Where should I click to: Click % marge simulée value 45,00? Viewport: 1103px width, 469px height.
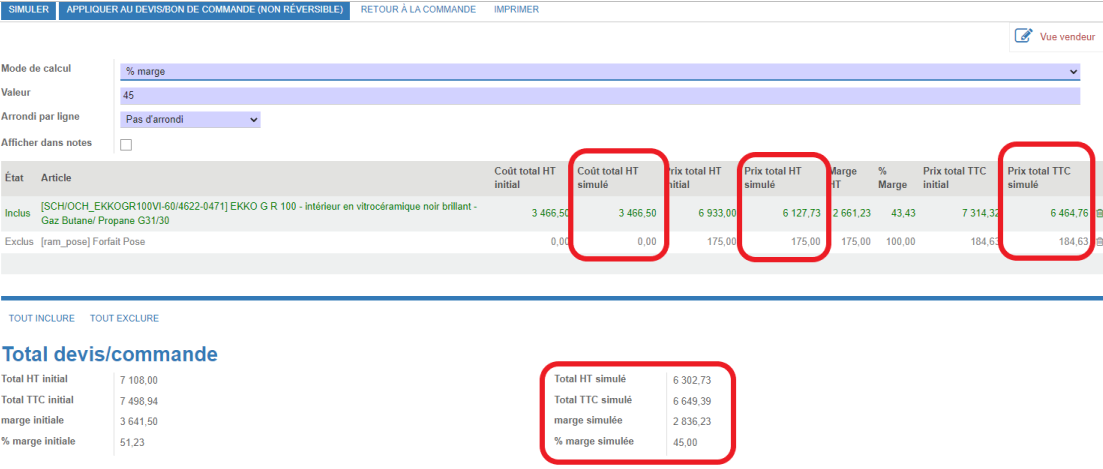coord(684,442)
